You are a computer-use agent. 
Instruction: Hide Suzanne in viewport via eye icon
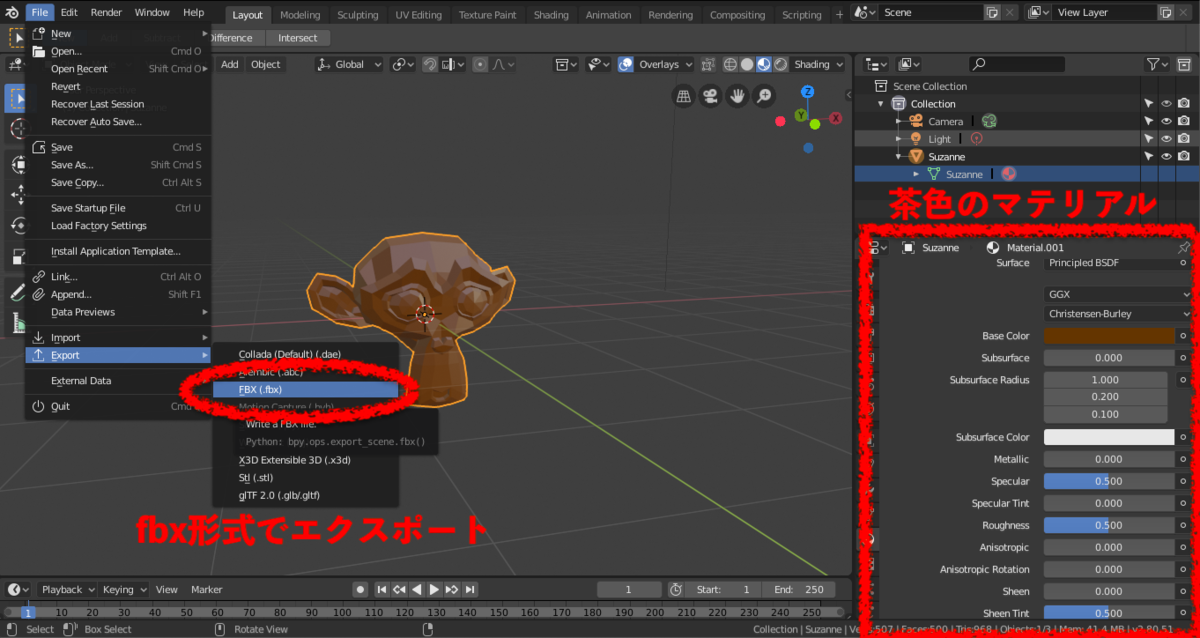click(1166, 156)
